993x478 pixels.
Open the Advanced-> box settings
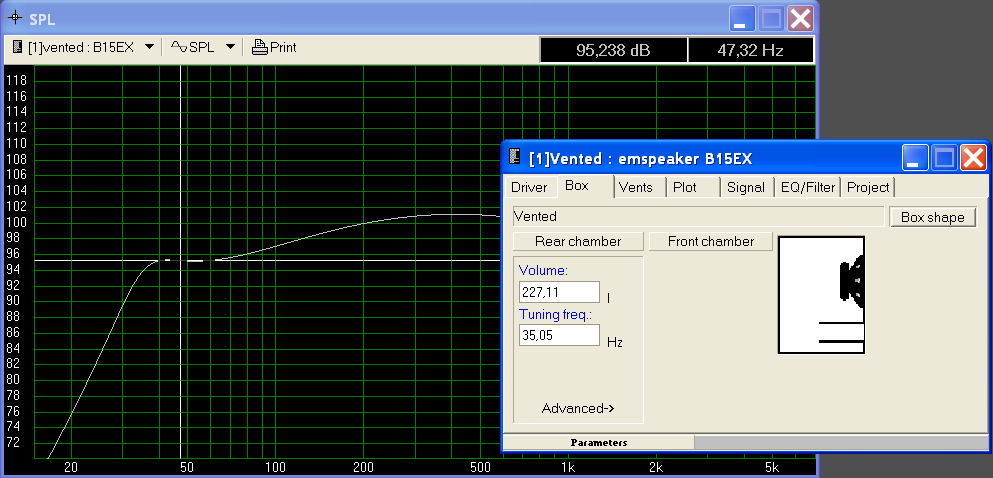[x=578, y=408]
